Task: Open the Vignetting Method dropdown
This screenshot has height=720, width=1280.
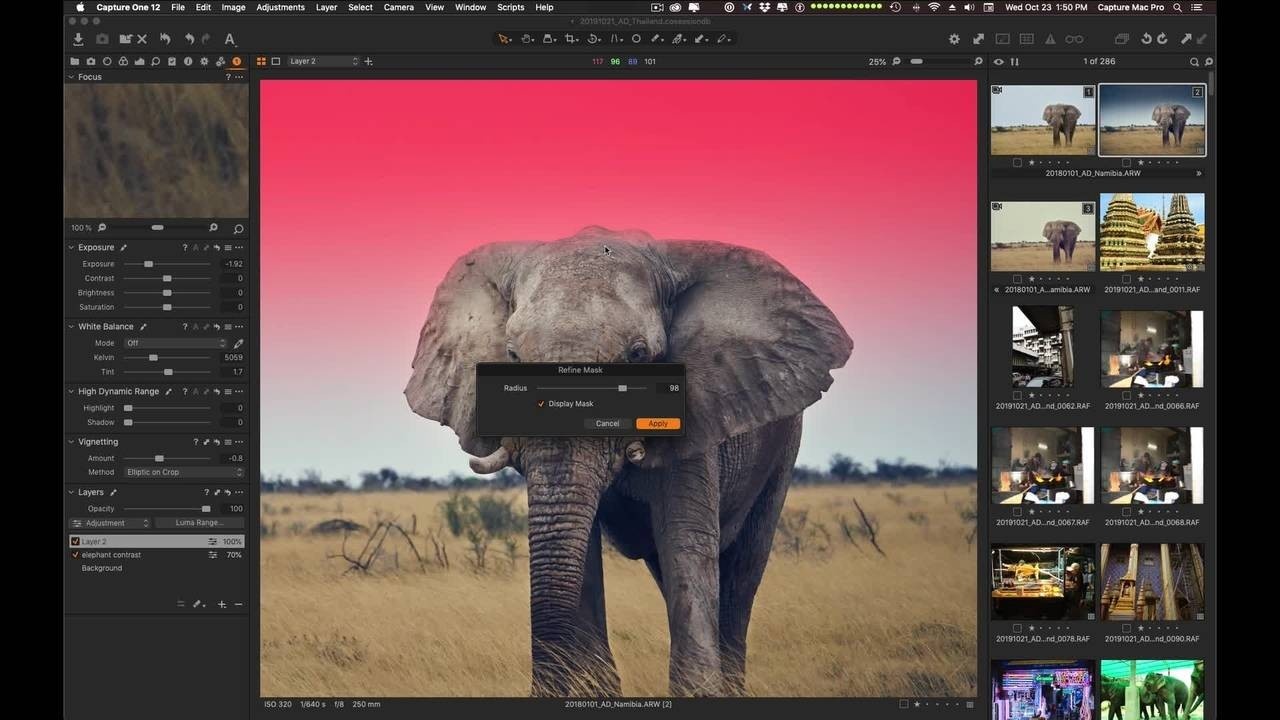Action: tap(184, 472)
